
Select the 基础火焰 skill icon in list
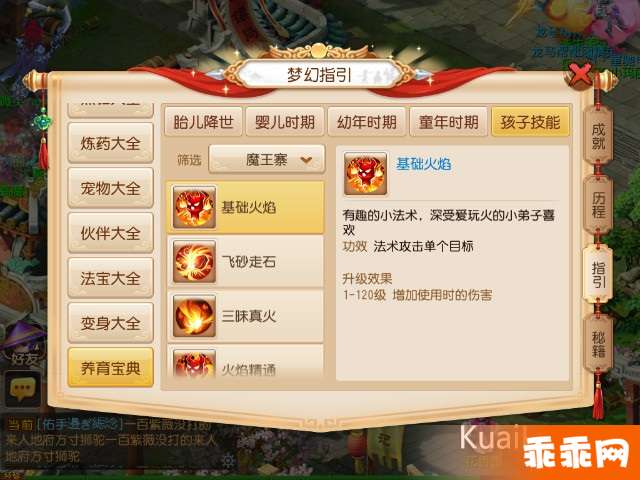(x=194, y=207)
